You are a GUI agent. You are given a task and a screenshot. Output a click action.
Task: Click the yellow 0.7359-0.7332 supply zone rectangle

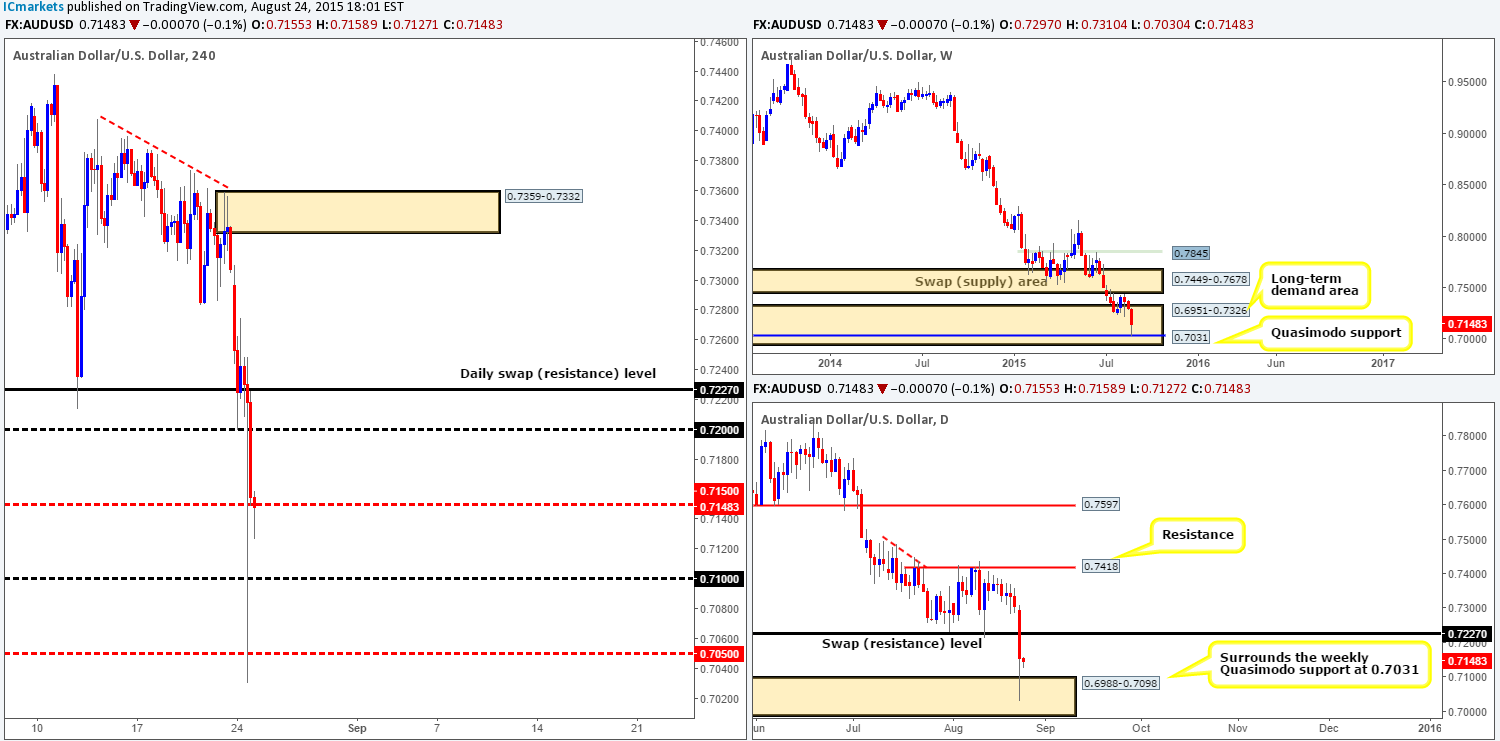pyautogui.click(x=357, y=212)
